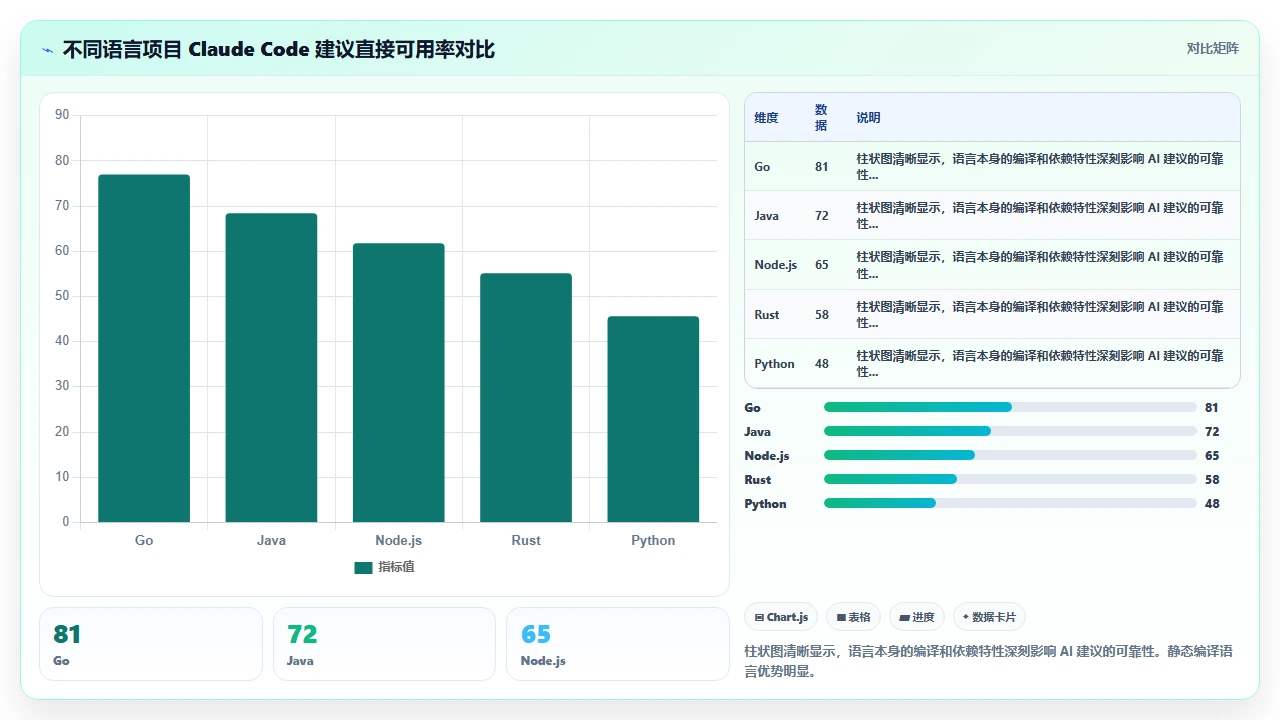The height and width of the screenshot is (720, 1280).
Task: Click value 58 beside Rust progress bar
Action: 1212,480
